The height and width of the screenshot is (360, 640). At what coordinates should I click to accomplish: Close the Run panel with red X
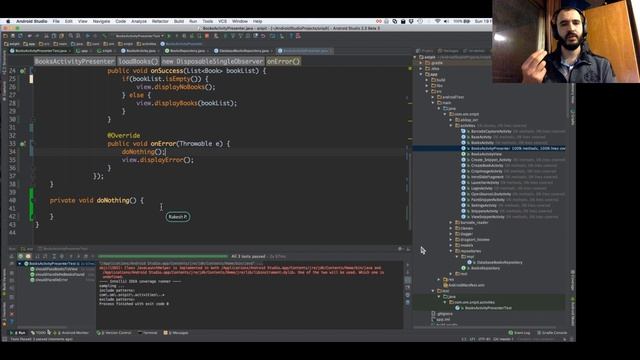[11, 314]
